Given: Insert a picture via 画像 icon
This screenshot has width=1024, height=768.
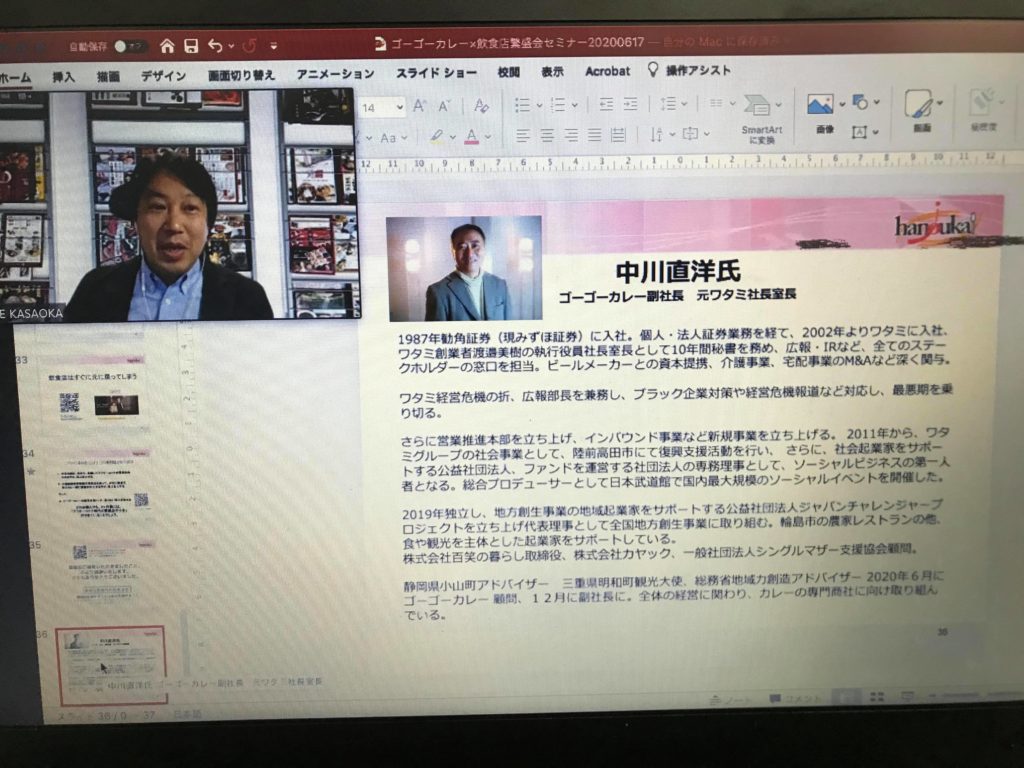Looking at the screenshot, I should pyautogui.click(x=820, y=104).
